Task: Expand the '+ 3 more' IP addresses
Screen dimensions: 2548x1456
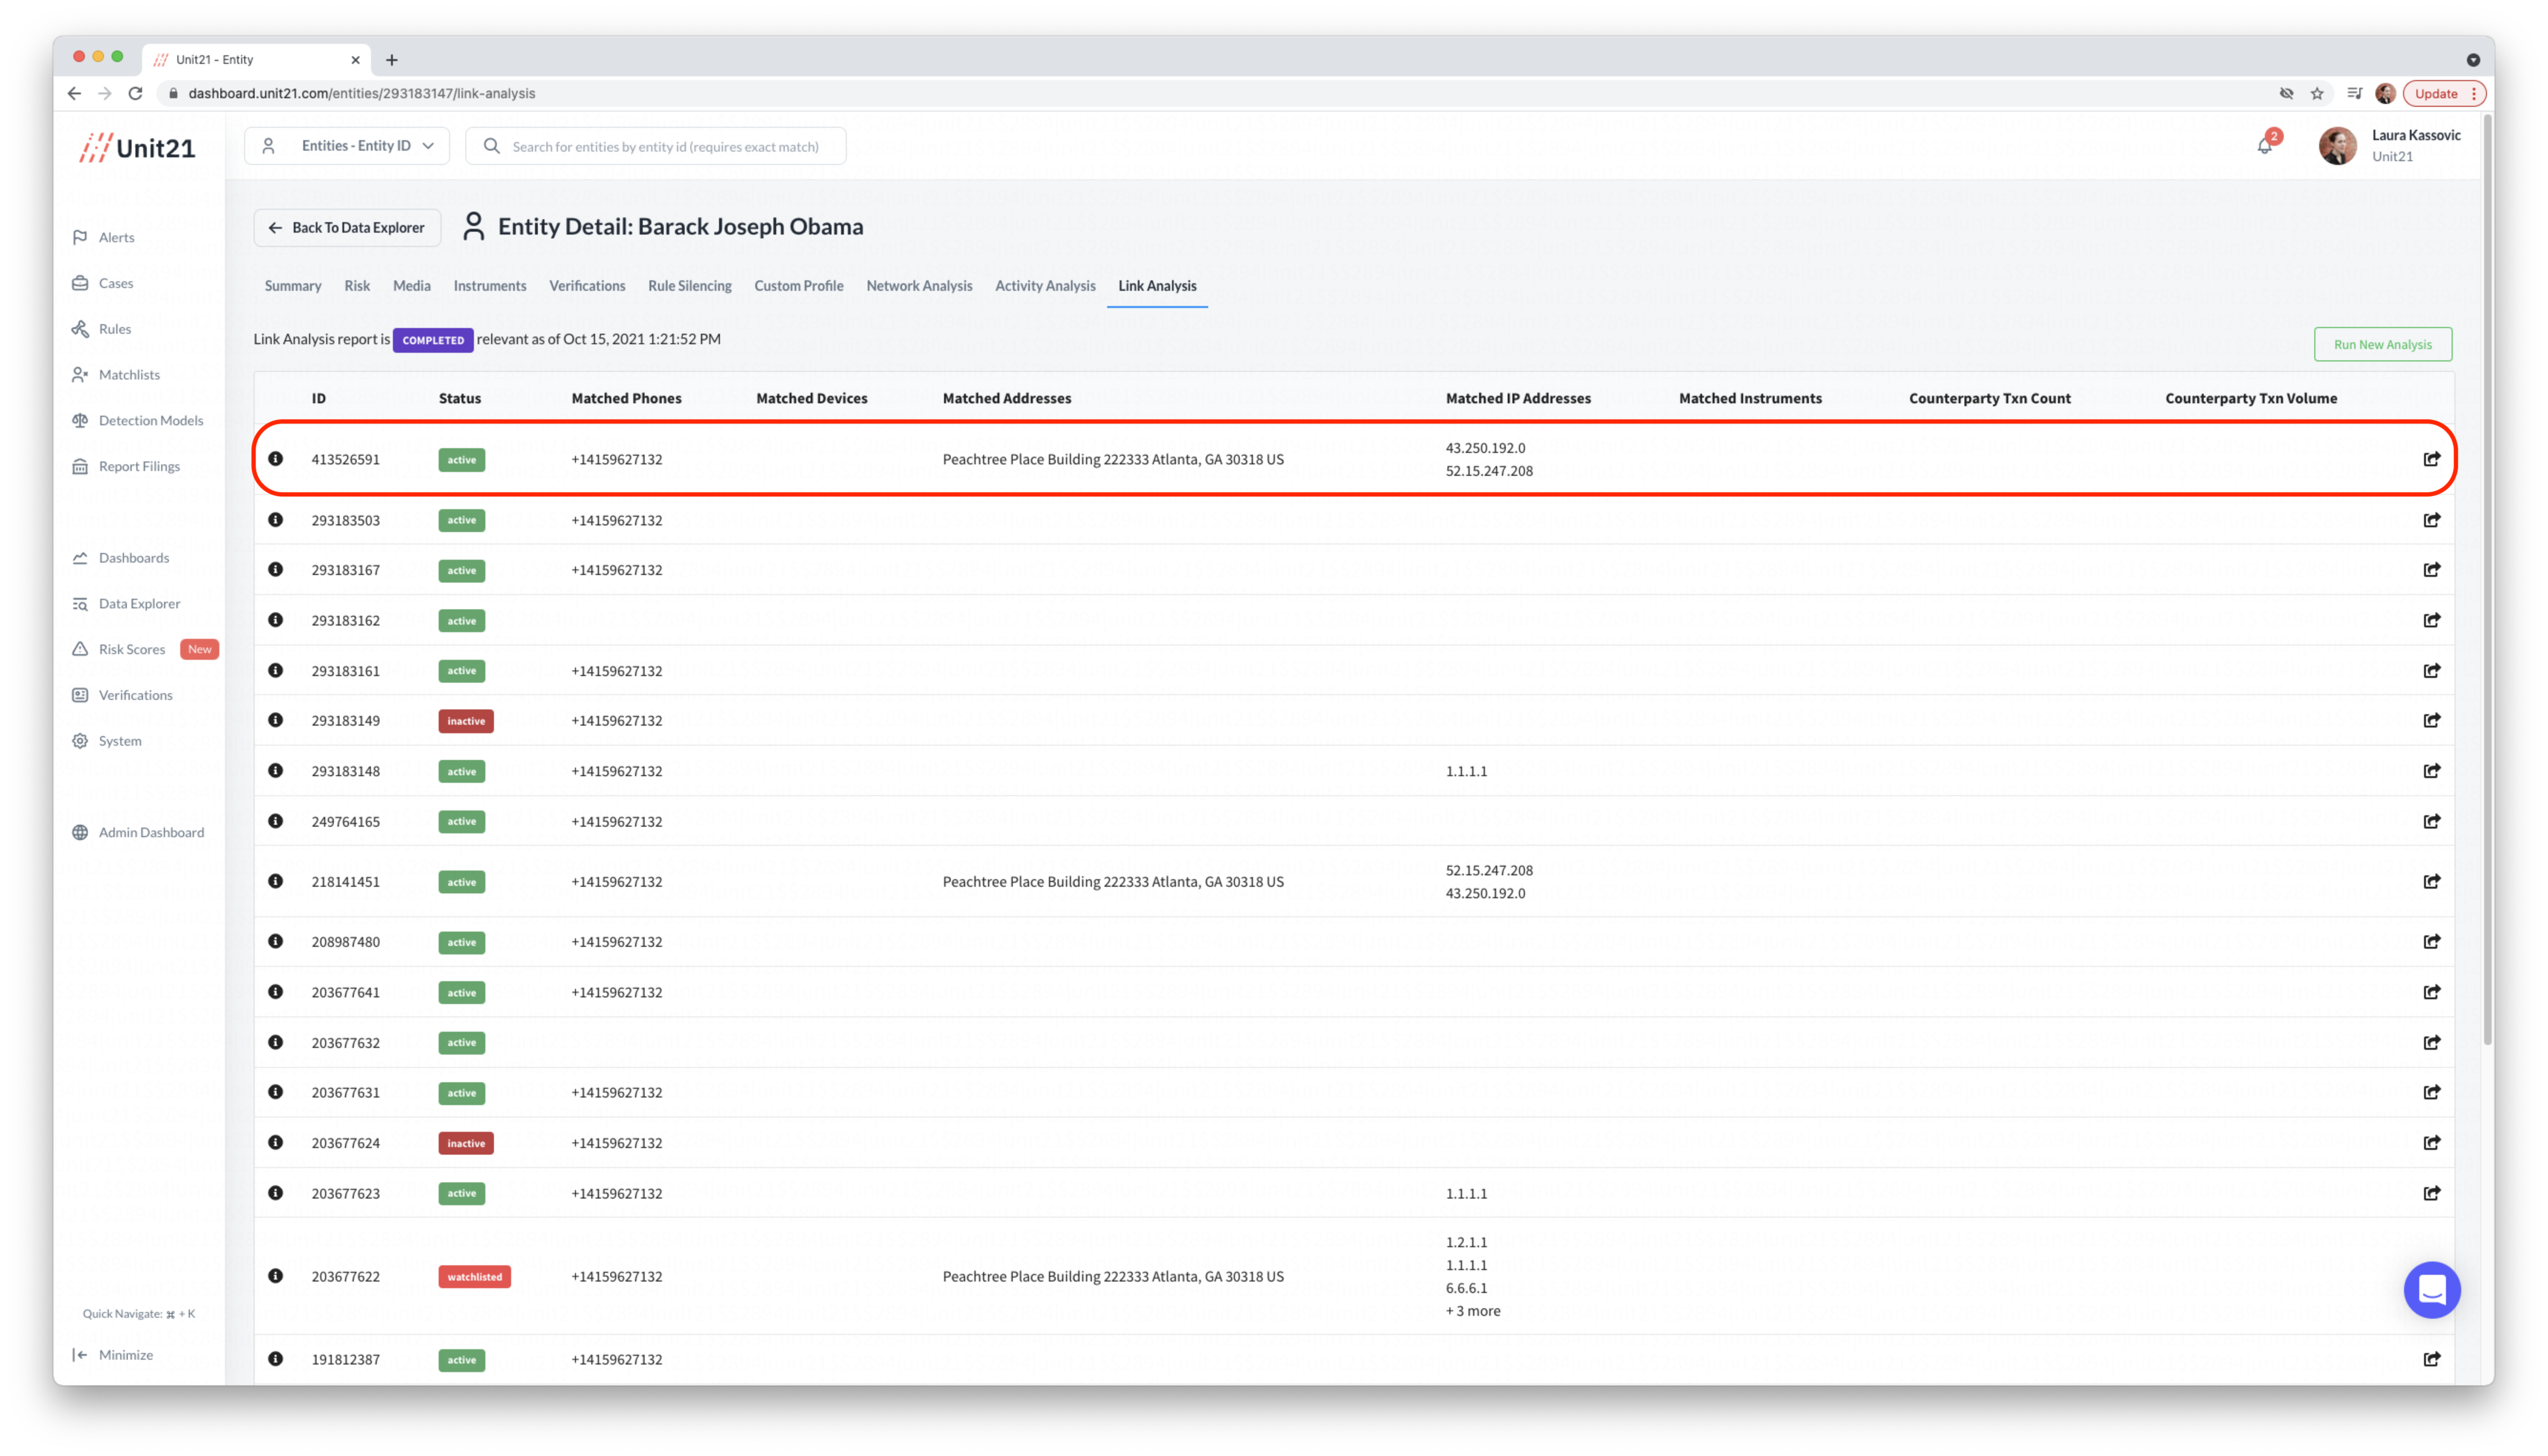Action: pyautogui.click(x=1472, y=1311)
